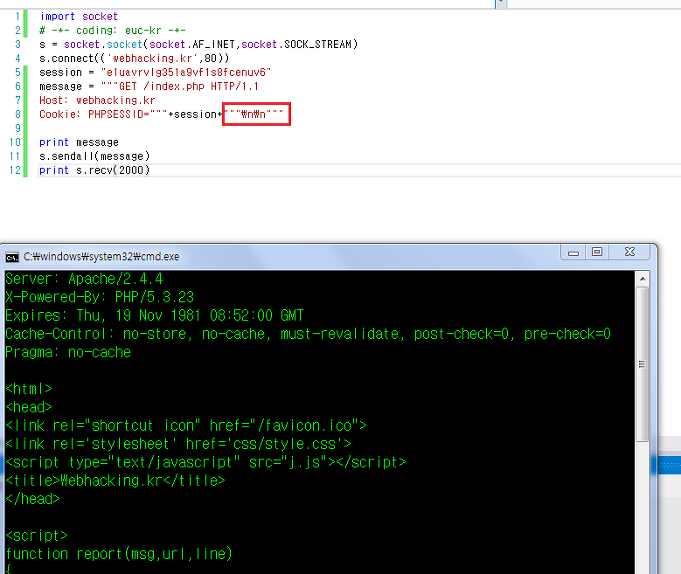Image resolution: width=681 pixels, height=574 pixels.
Task: Click the s.connect webhacking.kr line
Action: point(134,58)
